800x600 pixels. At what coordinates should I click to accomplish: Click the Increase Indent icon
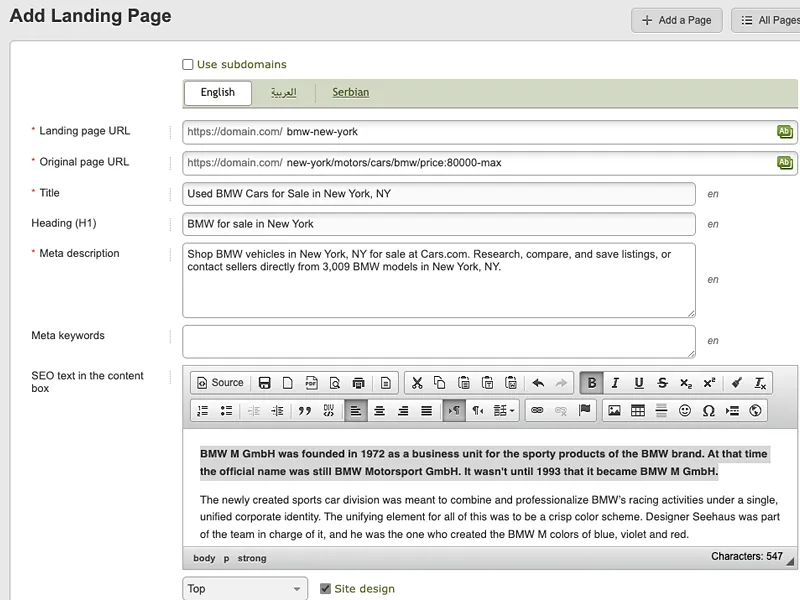(277, 410)
